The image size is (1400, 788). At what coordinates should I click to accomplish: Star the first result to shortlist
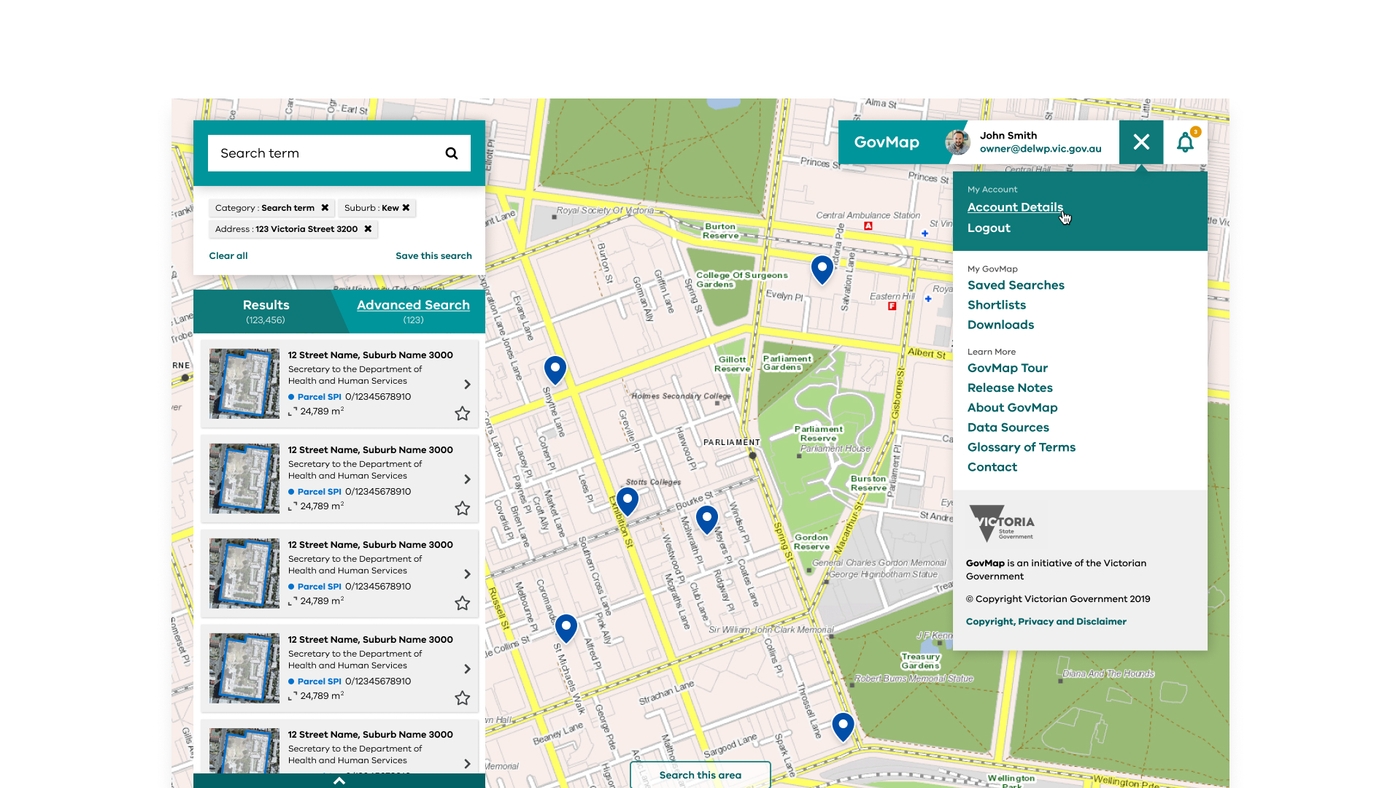point(462,413)
